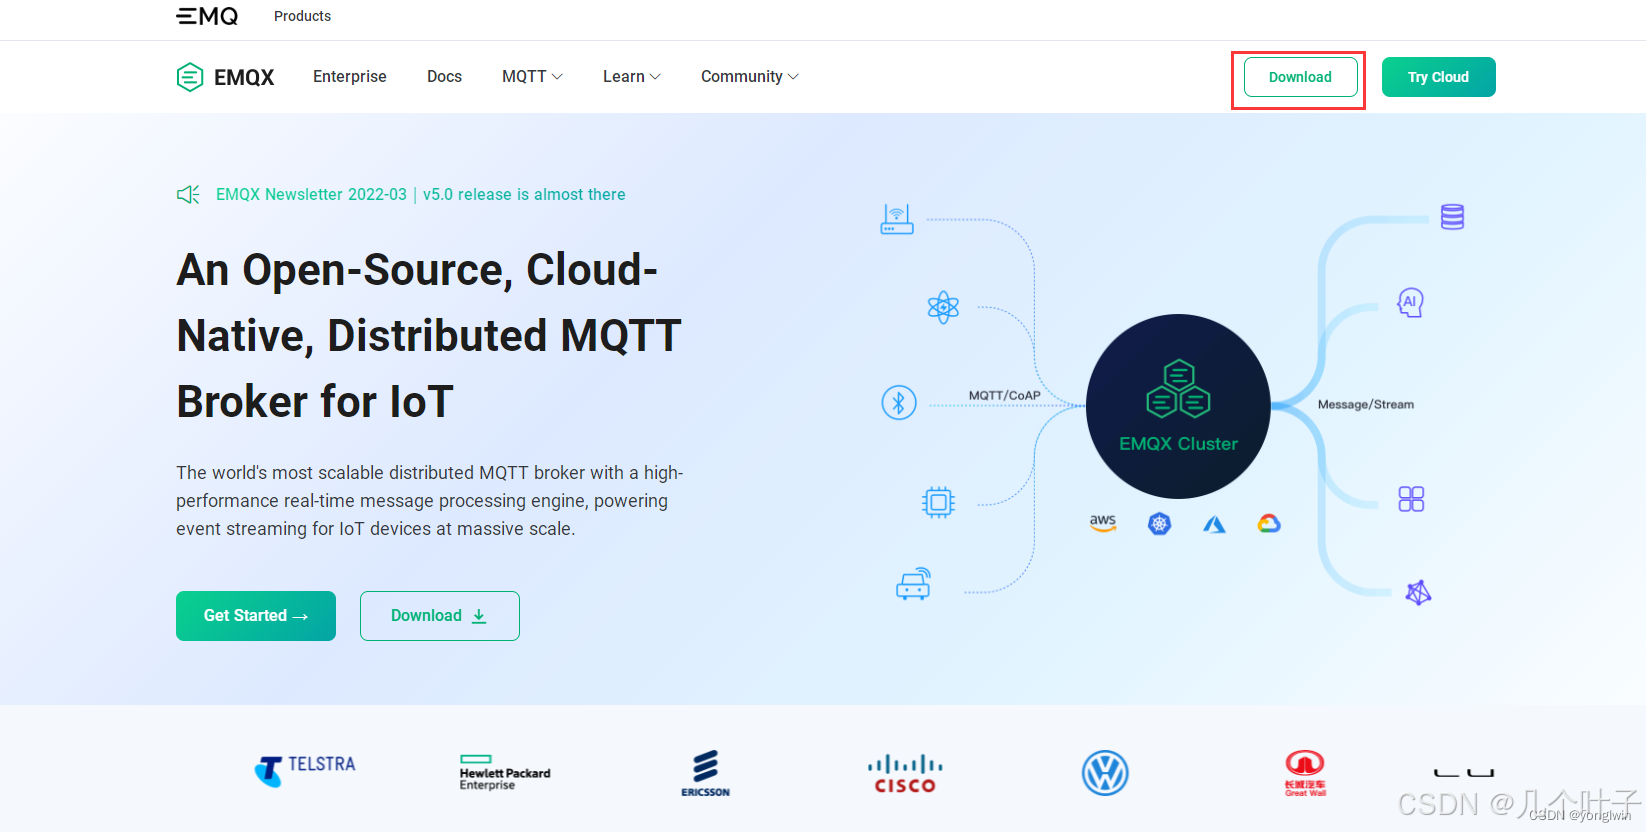Click the connected car icon
This screenshot has width=1646, height=832.
tap(914, 584)
